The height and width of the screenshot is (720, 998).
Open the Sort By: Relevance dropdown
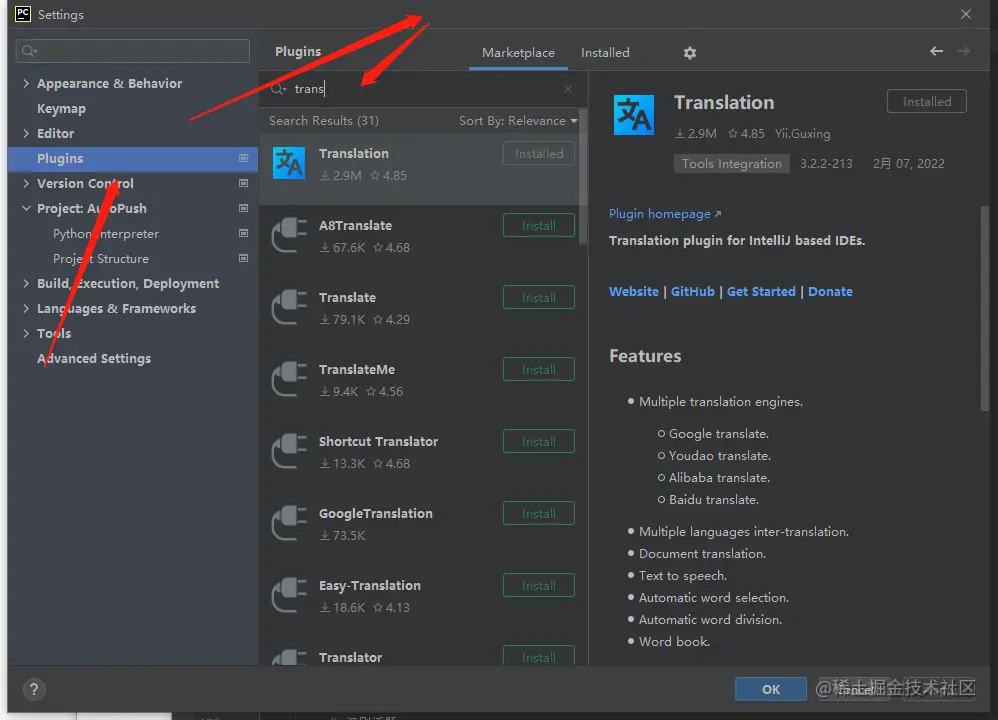pyautogui.click(x=518, y=120)
